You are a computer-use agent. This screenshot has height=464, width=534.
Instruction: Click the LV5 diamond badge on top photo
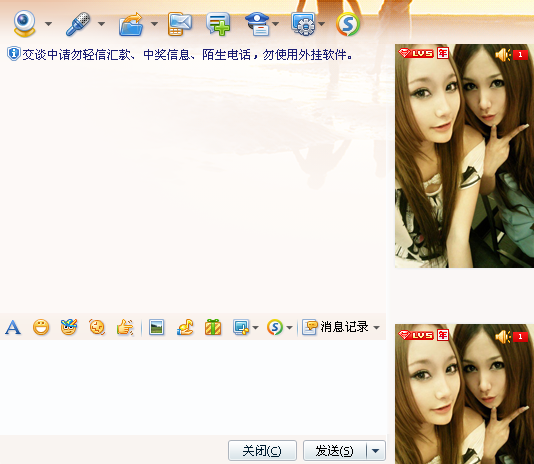416,53
